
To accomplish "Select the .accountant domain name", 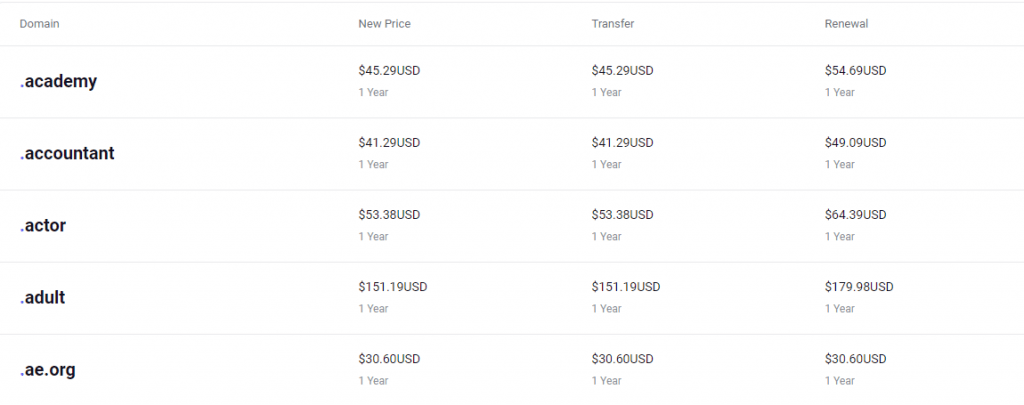I will (x=67, y=154).
